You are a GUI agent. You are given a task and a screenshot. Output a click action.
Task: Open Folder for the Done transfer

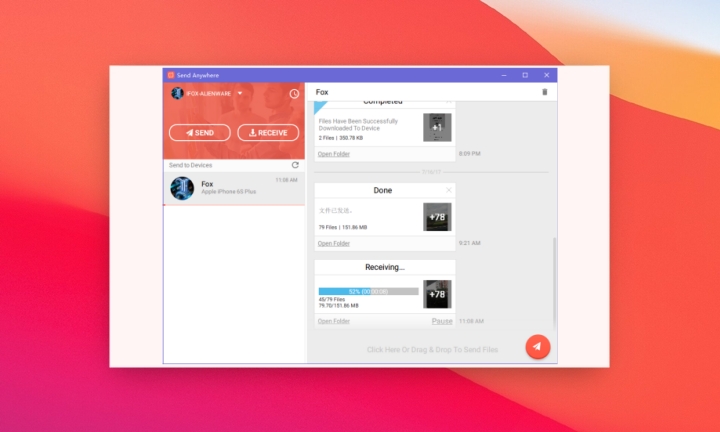coord(334,243)
